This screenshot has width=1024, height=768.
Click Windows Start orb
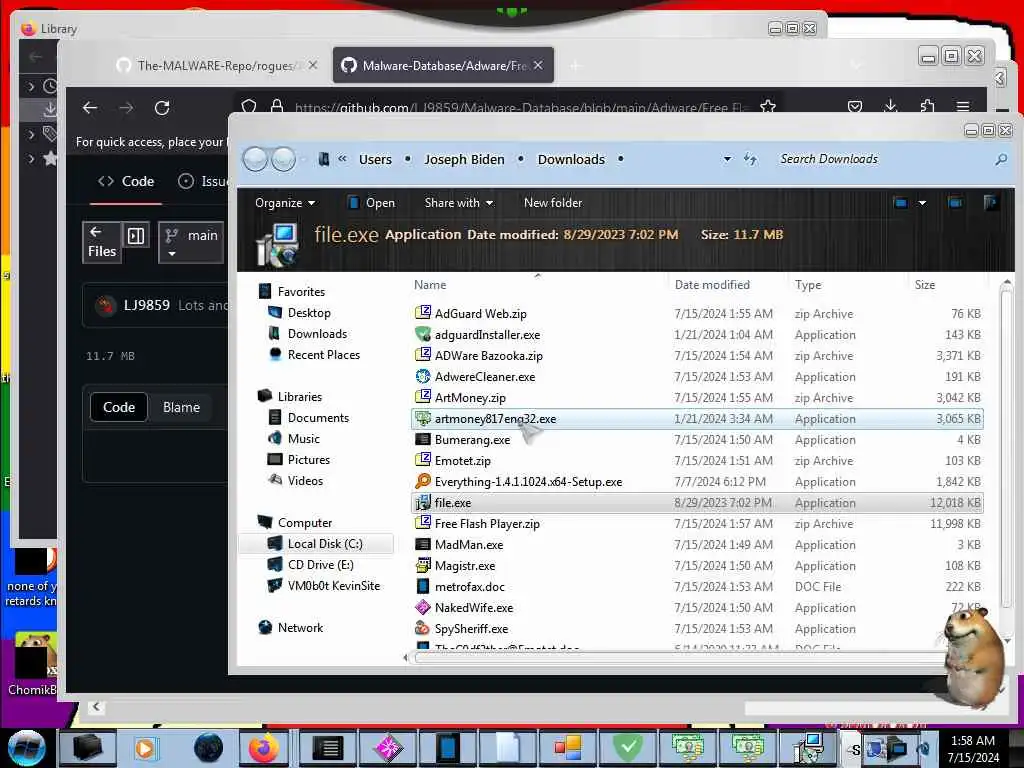[x=26, y=747]
